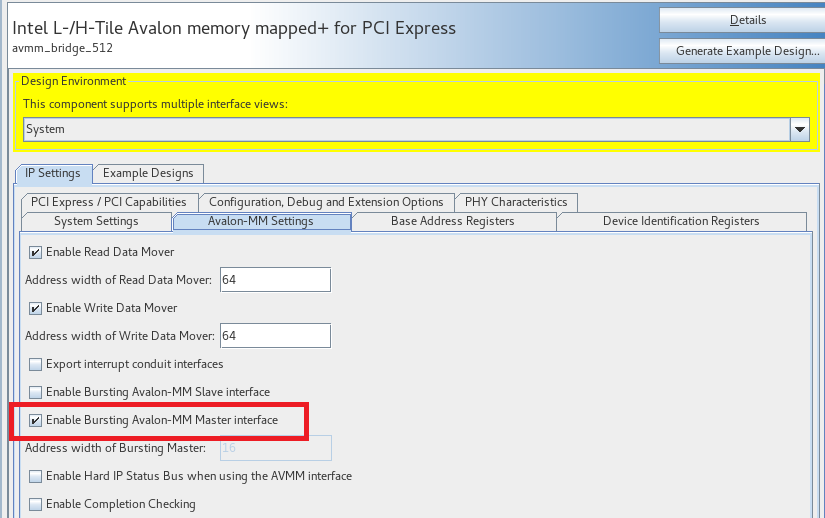Viewport: 825px width, 518px height.
Task: Click Address width of Read Data Mover field
Action: [x=275, y=280]
